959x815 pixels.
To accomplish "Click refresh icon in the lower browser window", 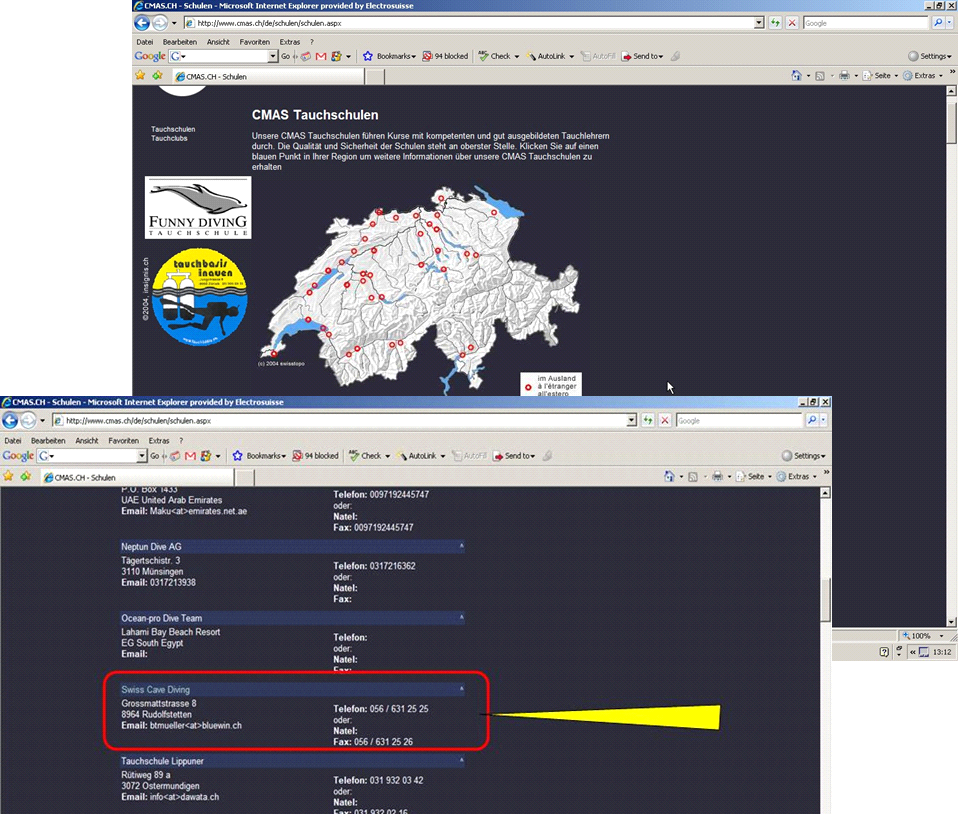I will point(648,421).
